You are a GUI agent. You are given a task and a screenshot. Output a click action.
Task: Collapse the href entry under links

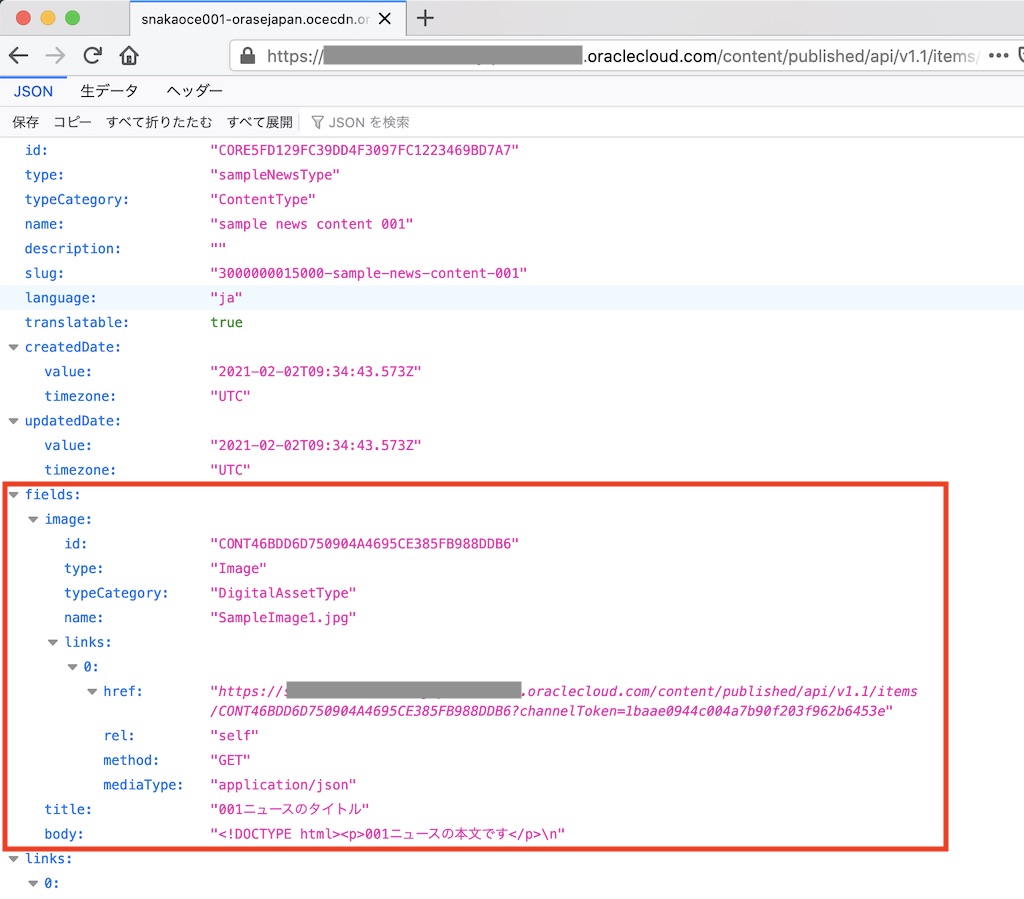92,691
